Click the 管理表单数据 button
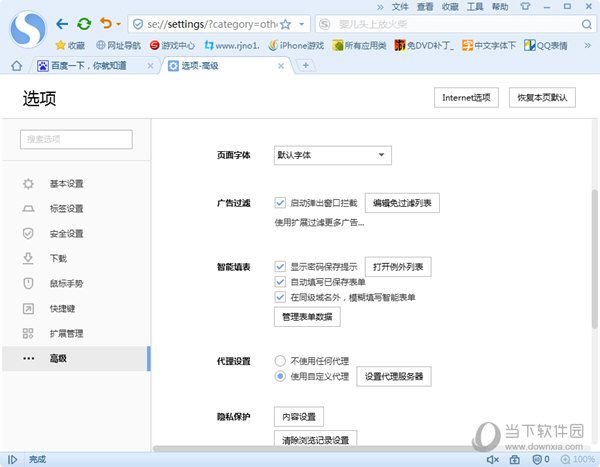 pyautogui.click(x=307, y=317)
